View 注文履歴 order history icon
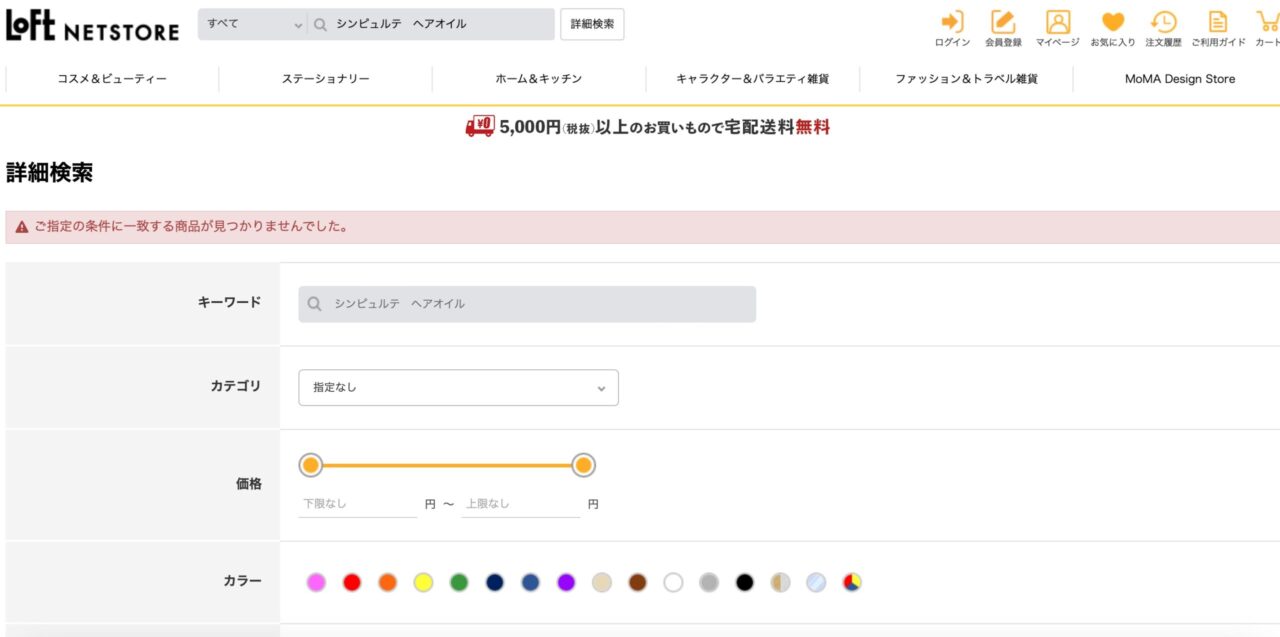Viewport: 1280px width, 637px height. [x=1163, y=22]
